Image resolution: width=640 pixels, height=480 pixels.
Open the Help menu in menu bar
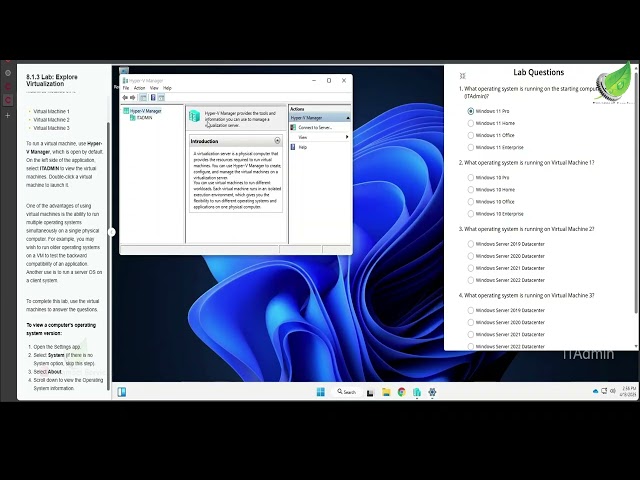tap(167, 88)
